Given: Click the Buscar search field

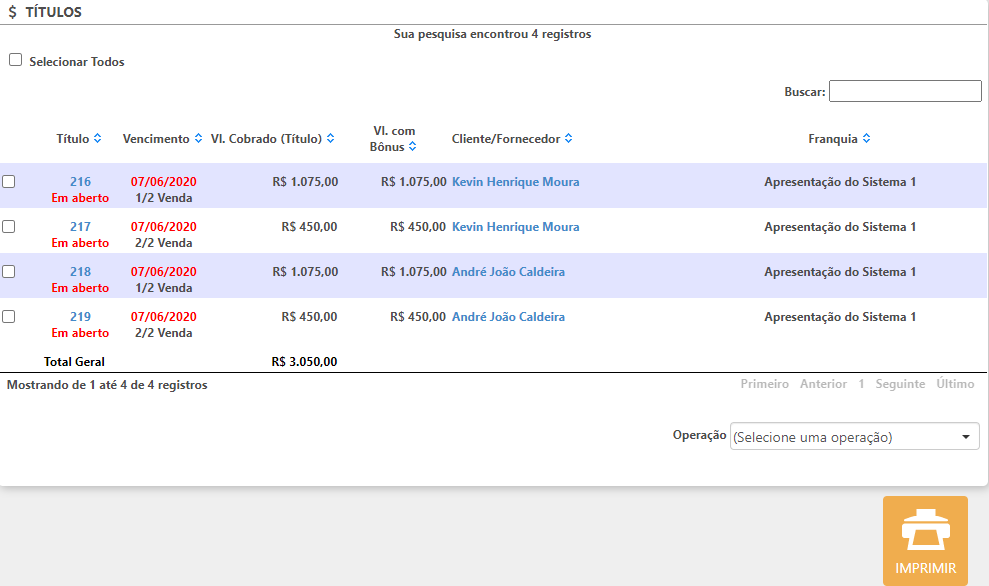Looking at the screenshot, I should pos(905,91).
